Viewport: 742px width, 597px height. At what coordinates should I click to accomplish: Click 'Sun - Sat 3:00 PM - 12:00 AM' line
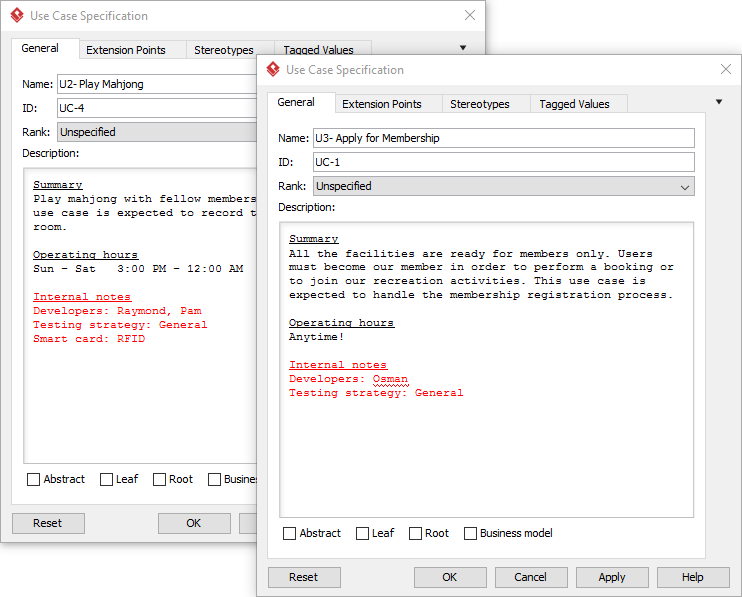(x=138, y=269)
